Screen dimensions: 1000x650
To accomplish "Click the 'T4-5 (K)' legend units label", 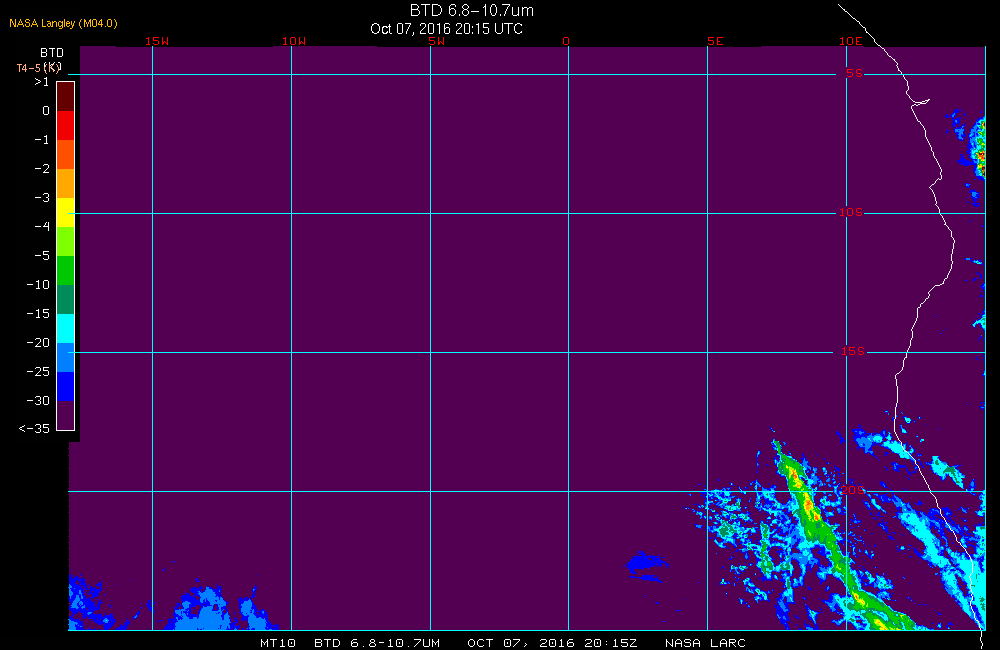I will [x=39, y=68].
